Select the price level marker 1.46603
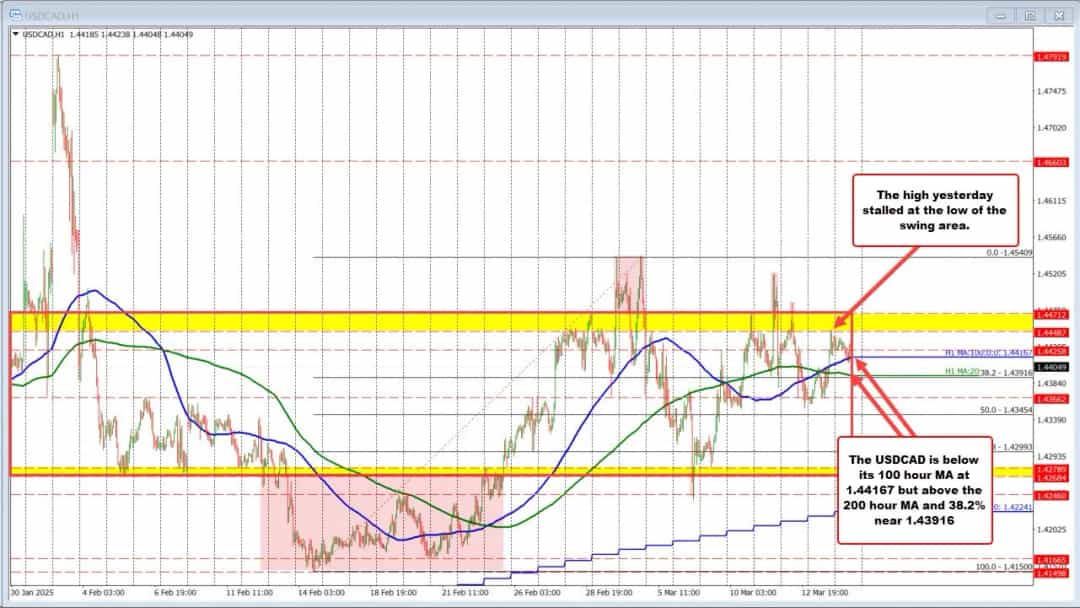This screenshot has width=1080, height=608. pos(1052,163)
